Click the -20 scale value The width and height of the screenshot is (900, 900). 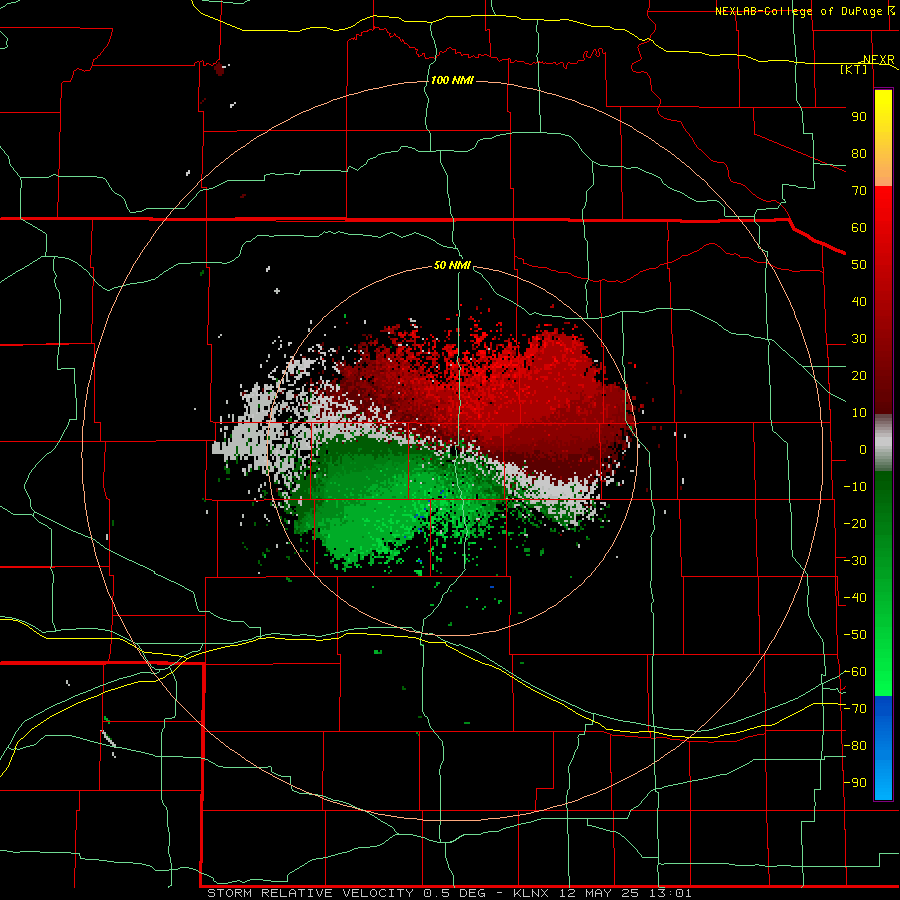point(855,524)
